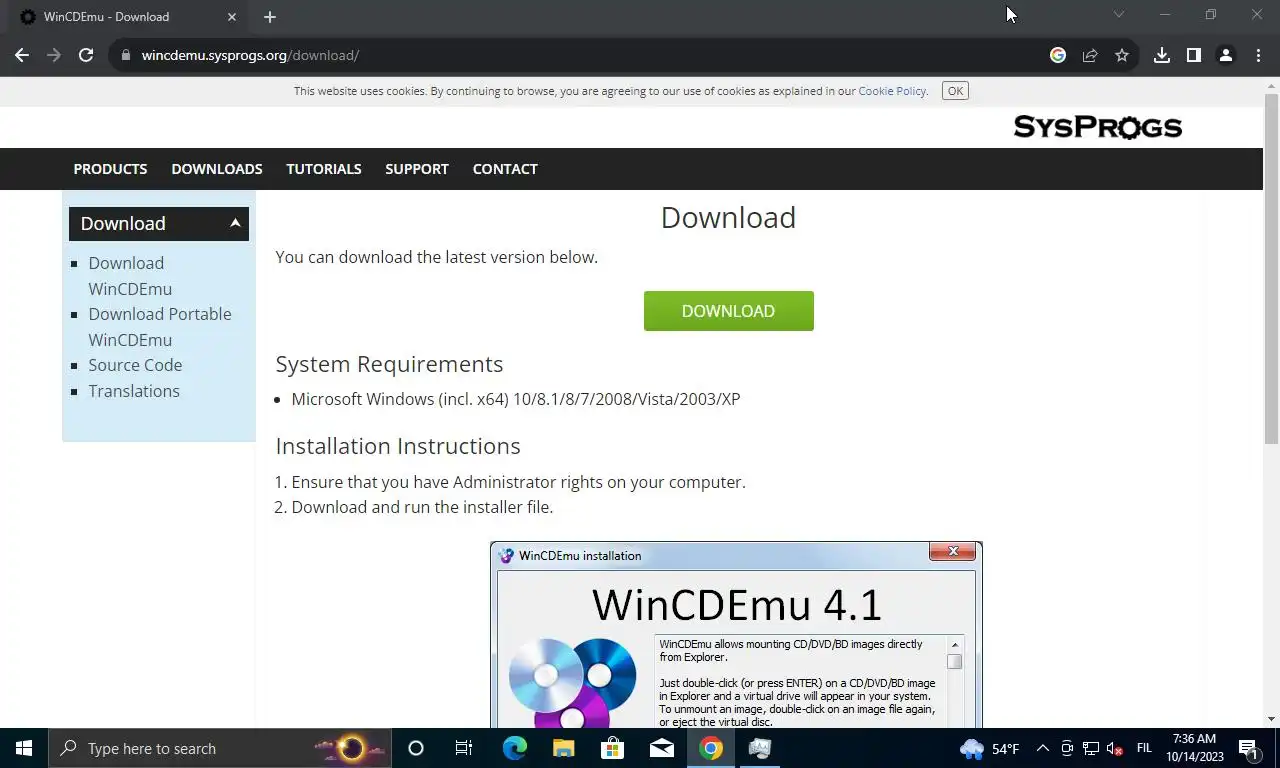Open the PRODUCTS menu

coord(110,169)
